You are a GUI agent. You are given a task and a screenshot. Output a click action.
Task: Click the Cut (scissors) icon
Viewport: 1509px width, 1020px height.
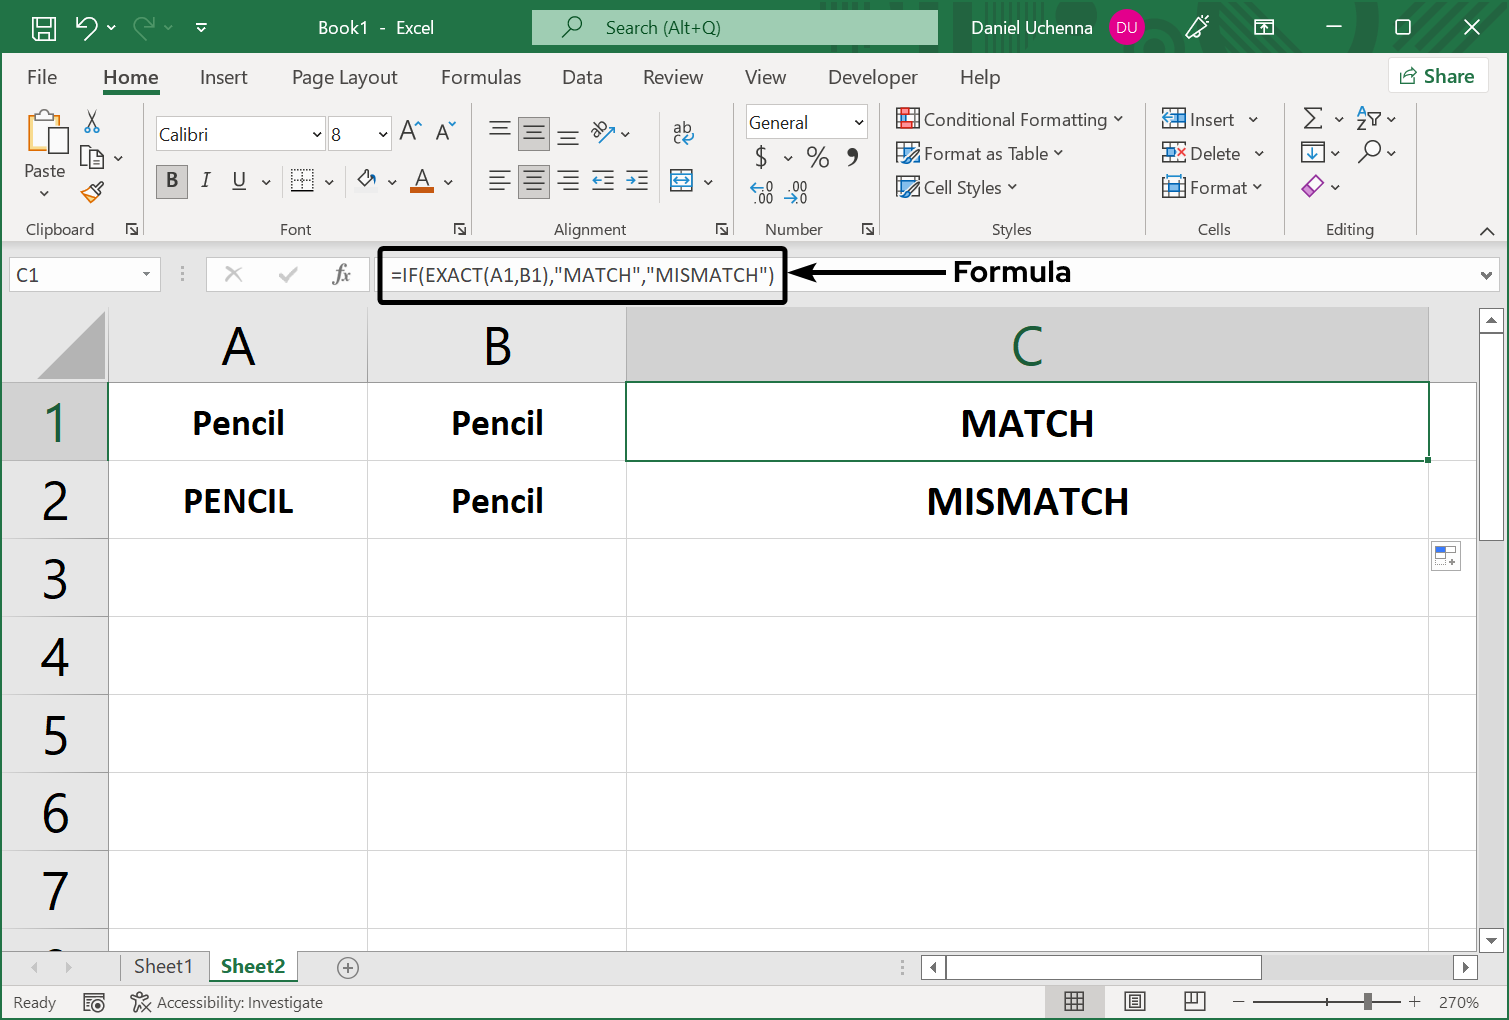pos(91,121)
